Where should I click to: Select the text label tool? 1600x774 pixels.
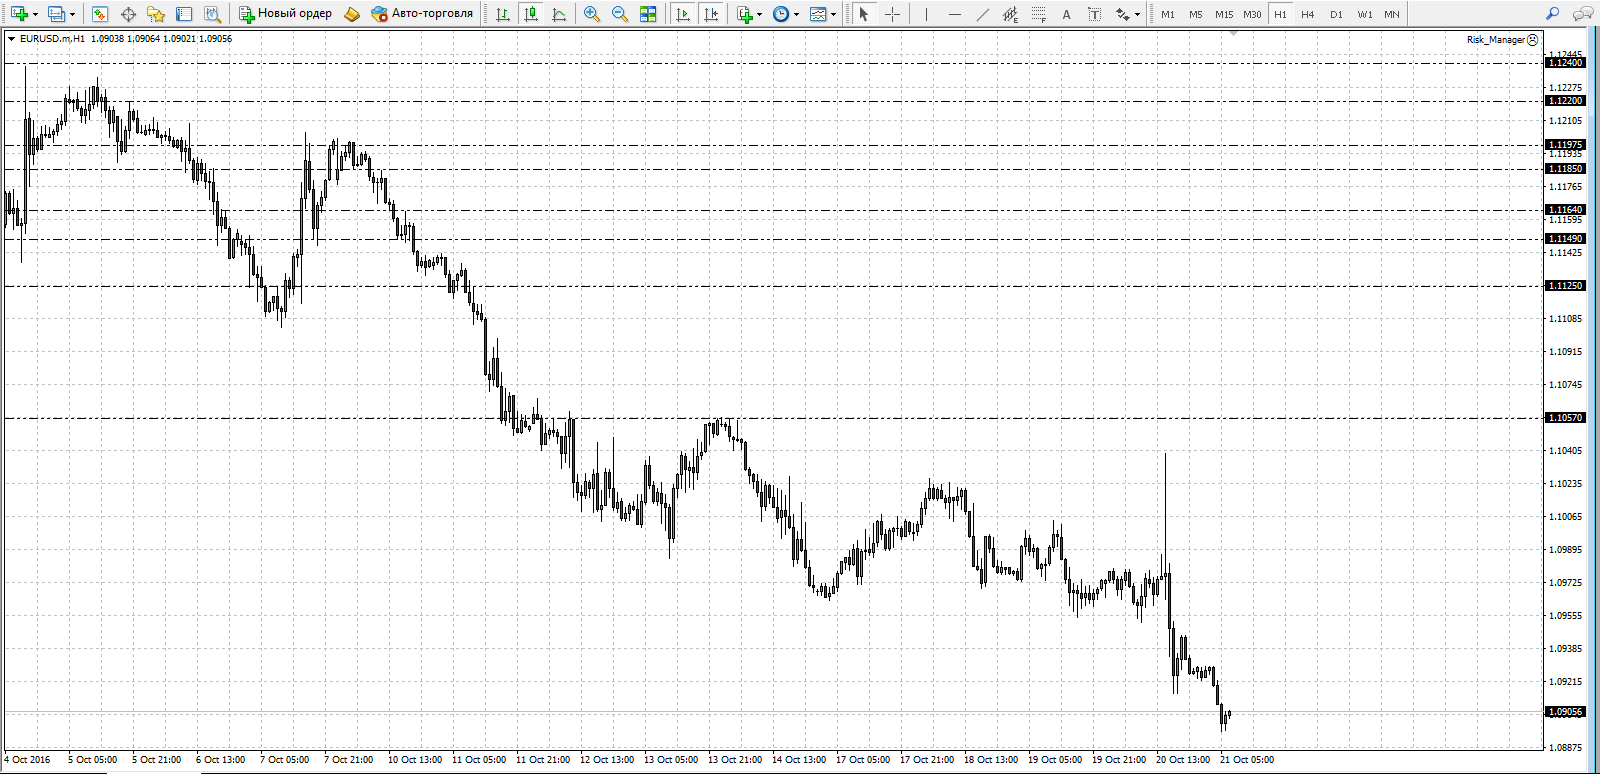[1094, 14]
